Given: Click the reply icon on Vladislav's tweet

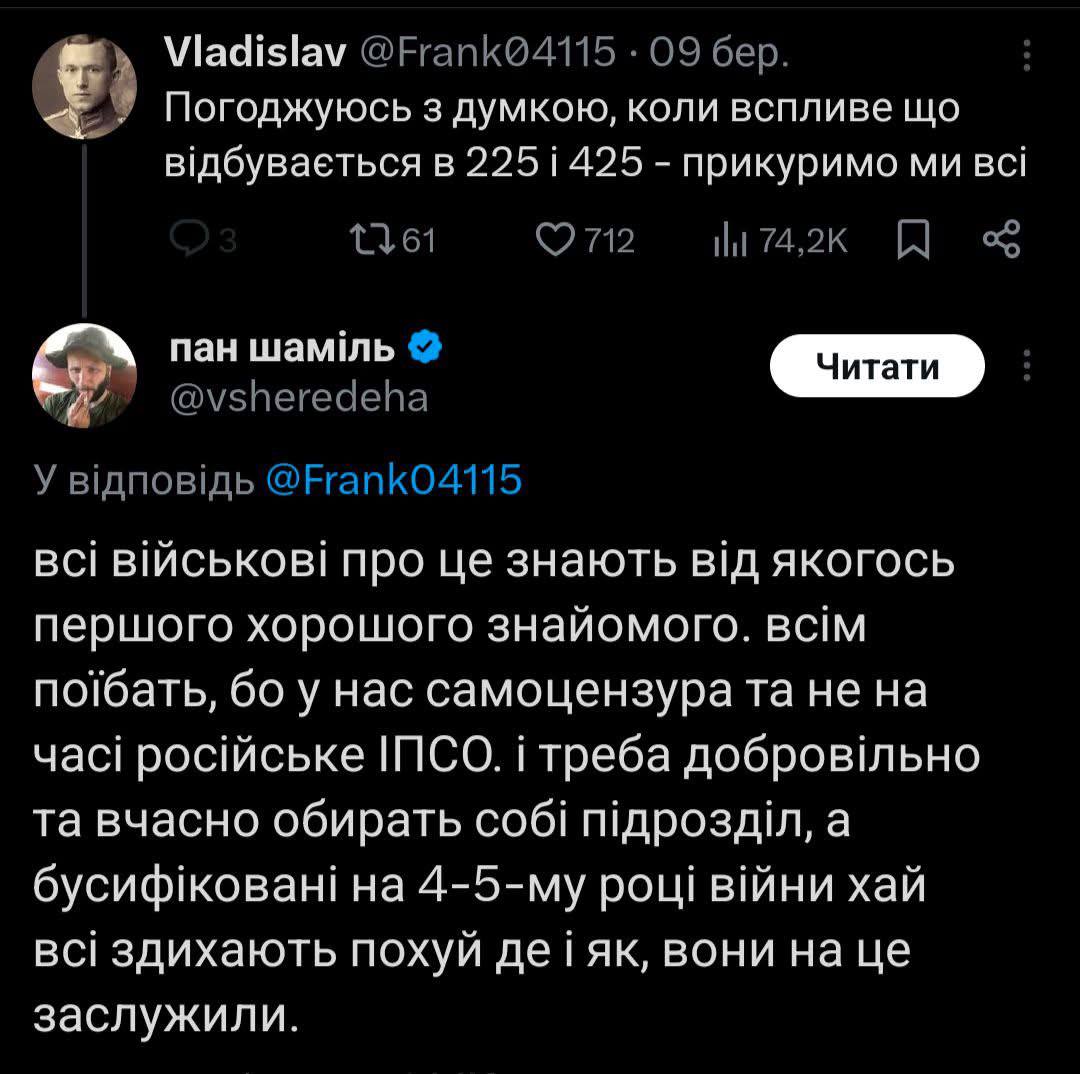Looking at the screenshot, I should (x=188, y=240).
